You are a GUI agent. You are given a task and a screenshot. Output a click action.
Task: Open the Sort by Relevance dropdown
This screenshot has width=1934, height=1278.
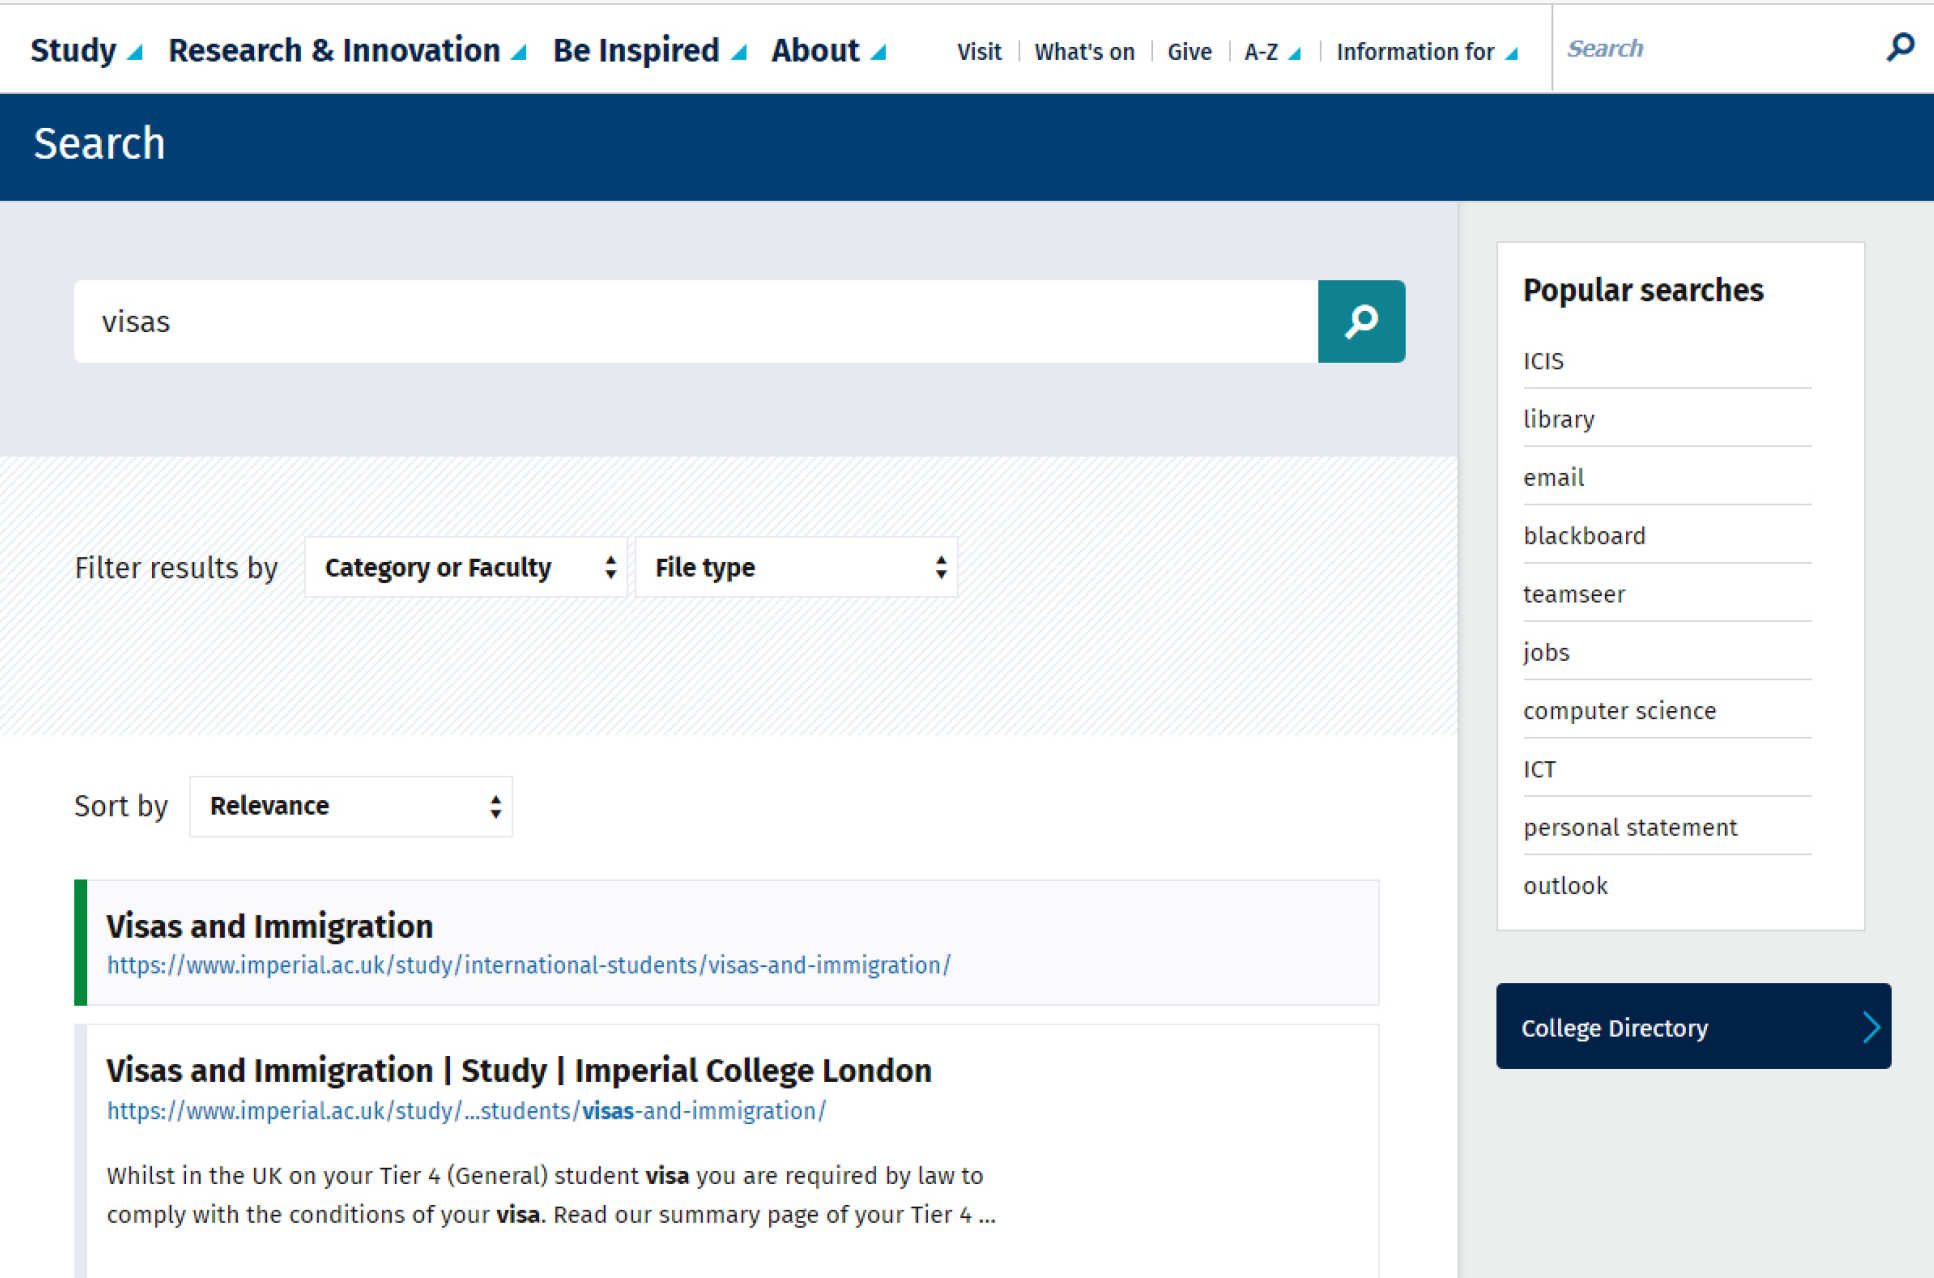(x=351, y=806)
